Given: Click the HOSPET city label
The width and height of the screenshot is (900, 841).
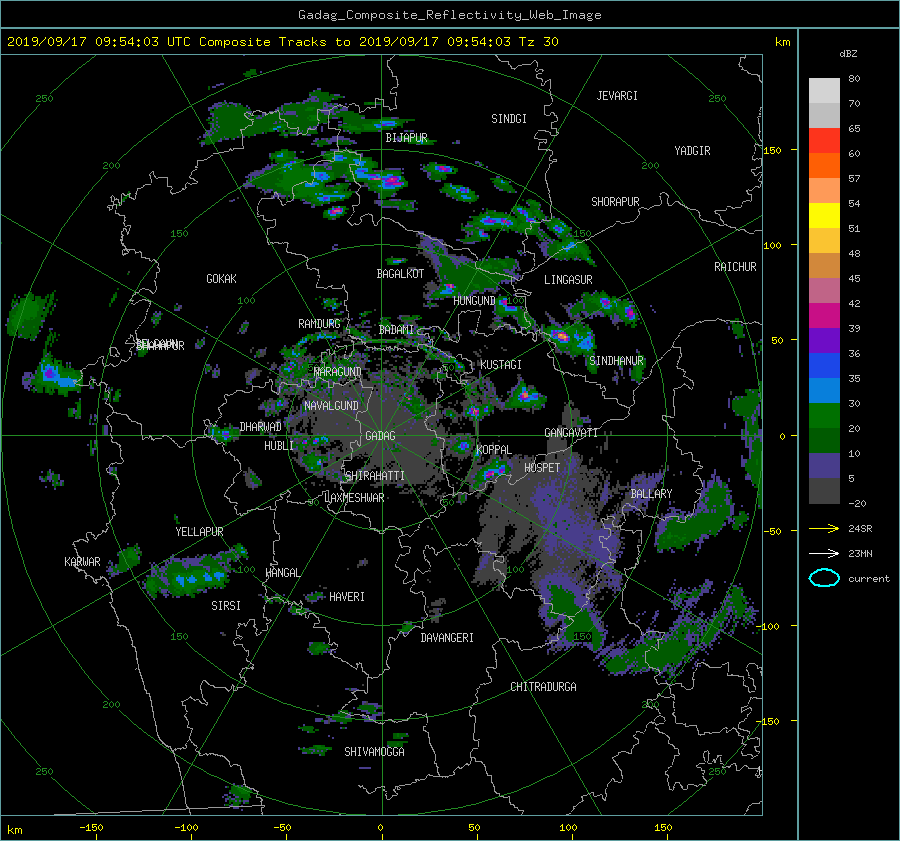Looking at the screenshot, I should [x=542, y=468].
